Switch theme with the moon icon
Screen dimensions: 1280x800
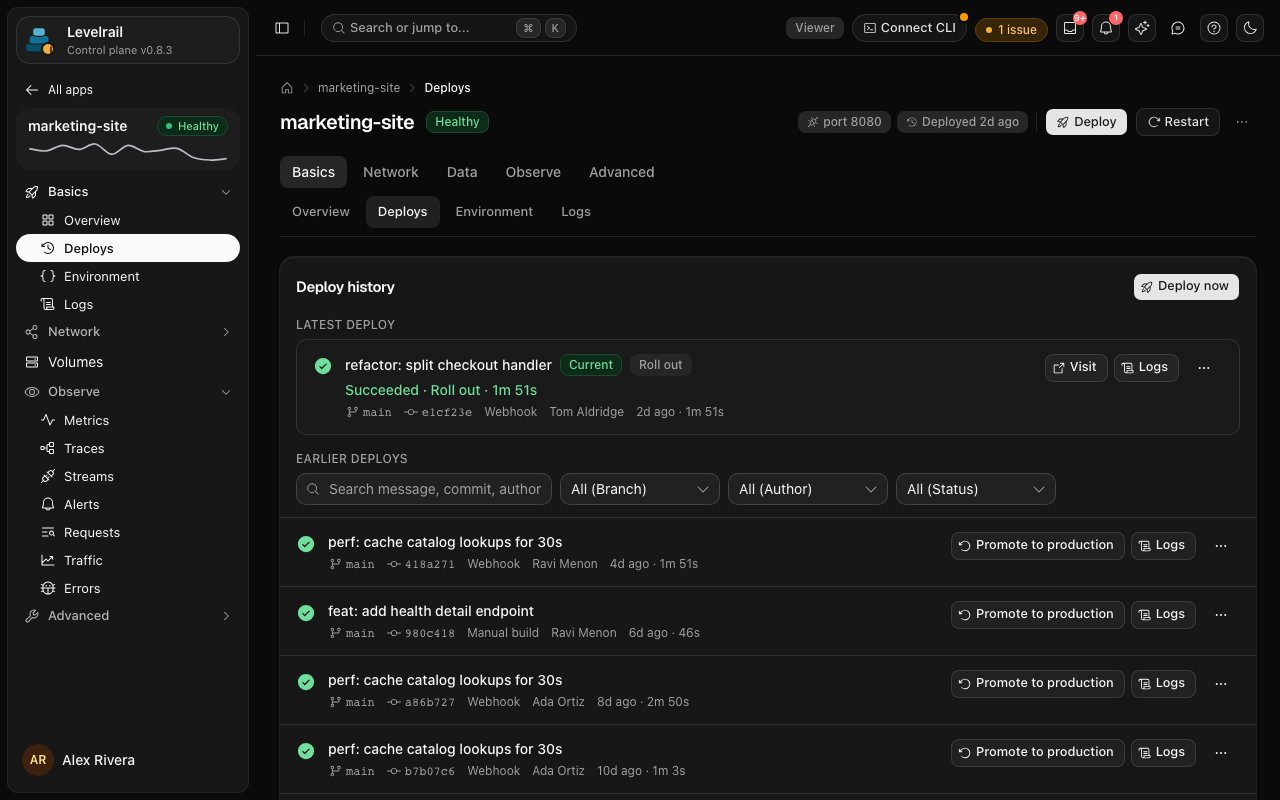click(1250, 28)
